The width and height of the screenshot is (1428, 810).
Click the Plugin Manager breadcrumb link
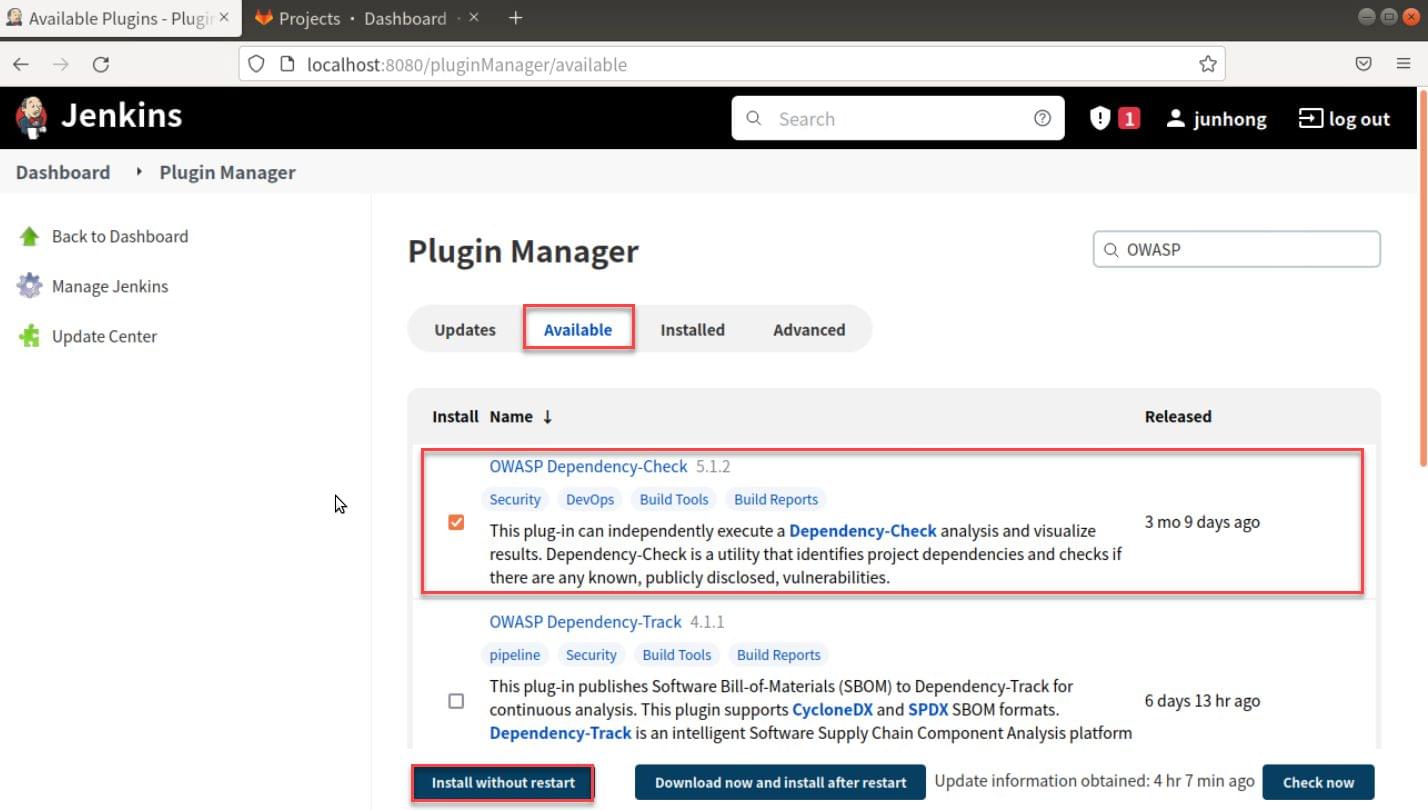[x=227, y=172]
